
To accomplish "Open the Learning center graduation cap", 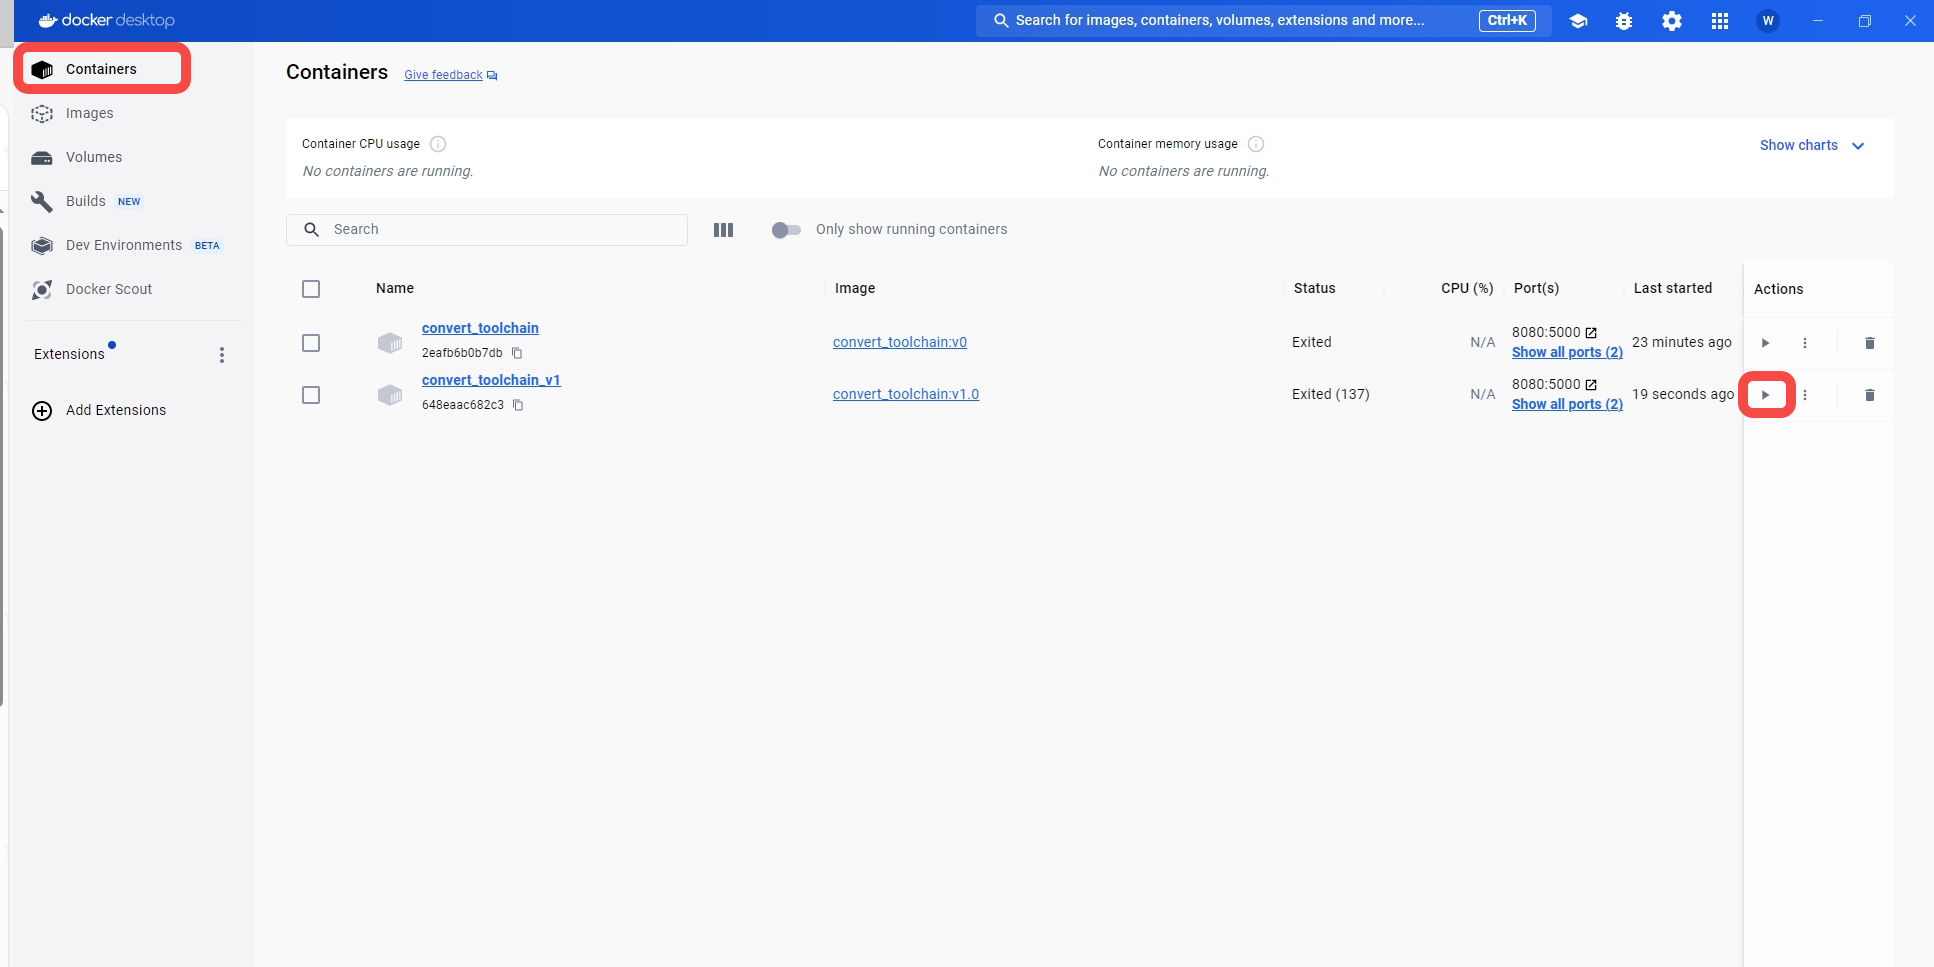I will pyautogui.click(x=1578, y=21).
